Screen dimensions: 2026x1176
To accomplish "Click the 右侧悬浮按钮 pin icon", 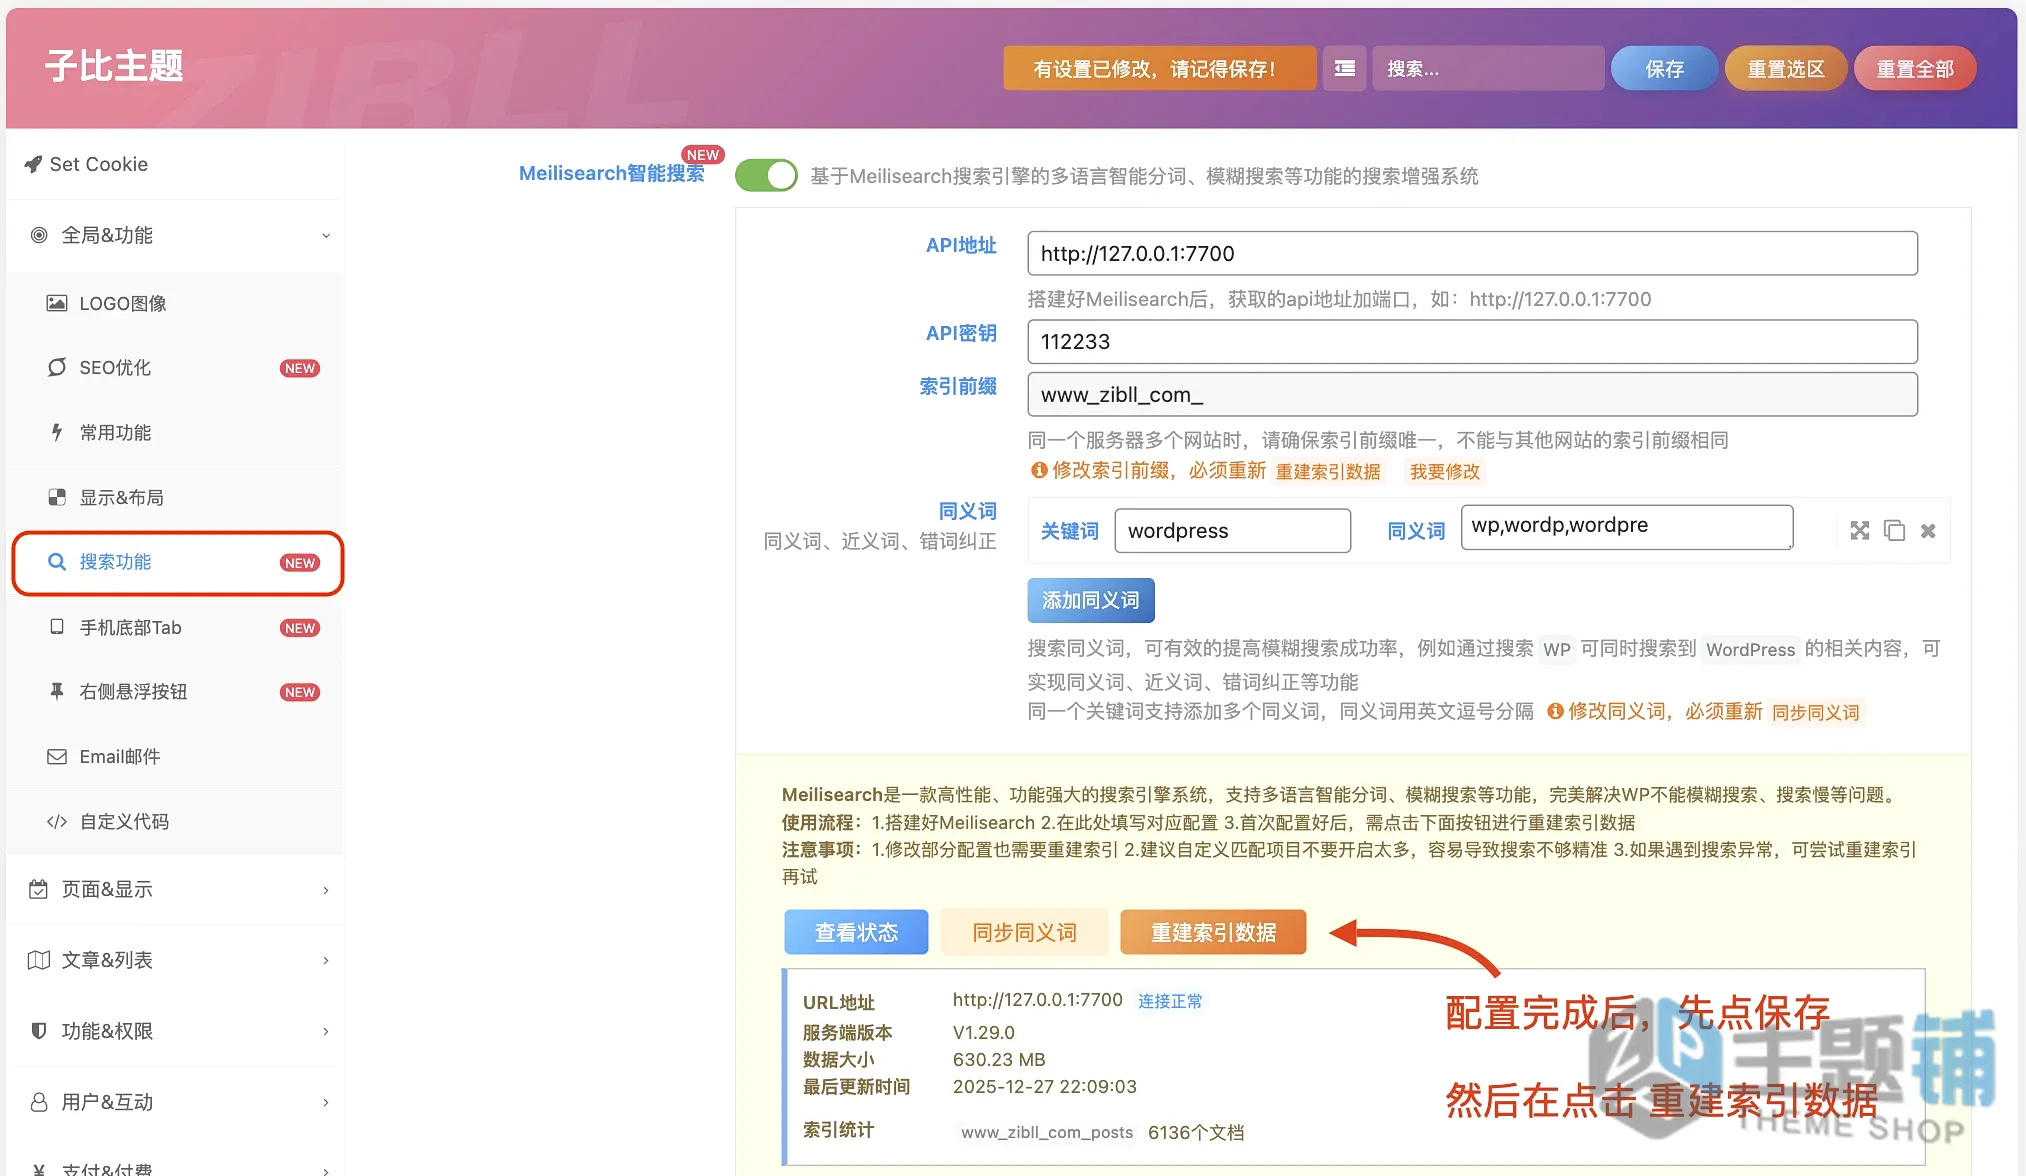I will (57, 691).
